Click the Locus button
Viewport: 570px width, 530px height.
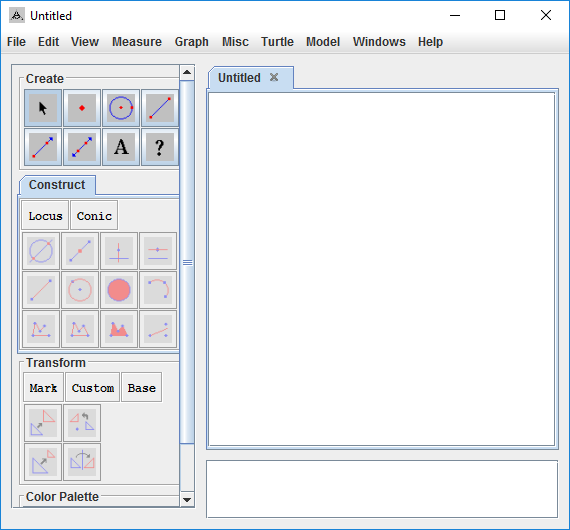[45, 216]
